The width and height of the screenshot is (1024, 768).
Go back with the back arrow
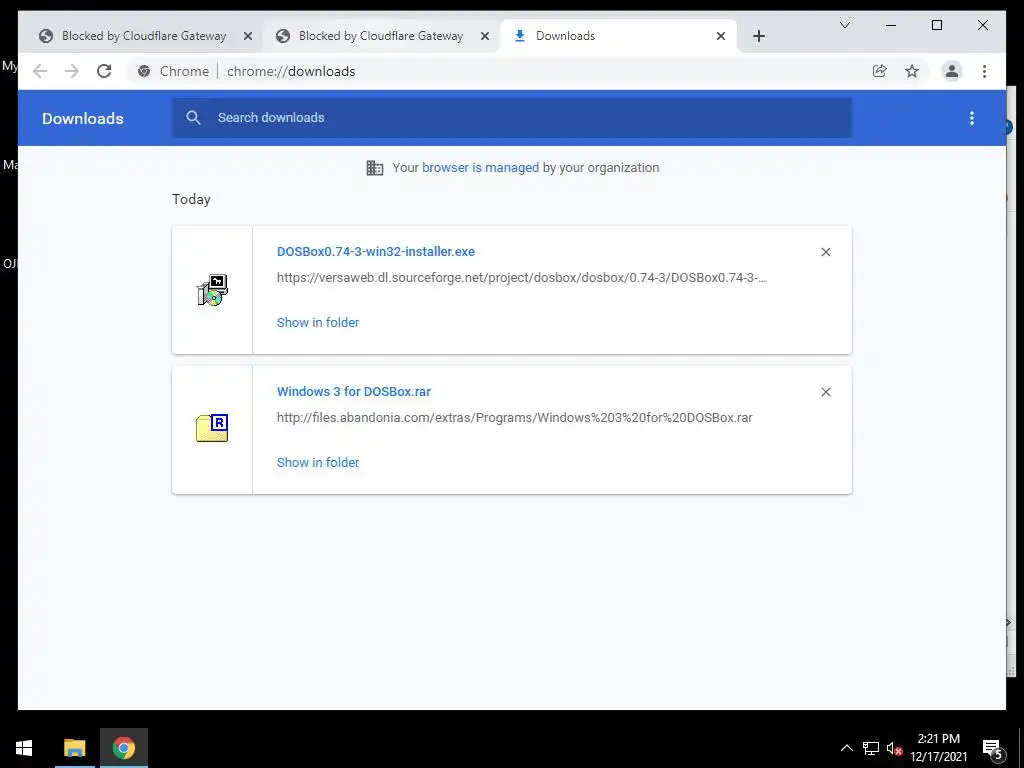pyautogui.click(x=40, y=71)
